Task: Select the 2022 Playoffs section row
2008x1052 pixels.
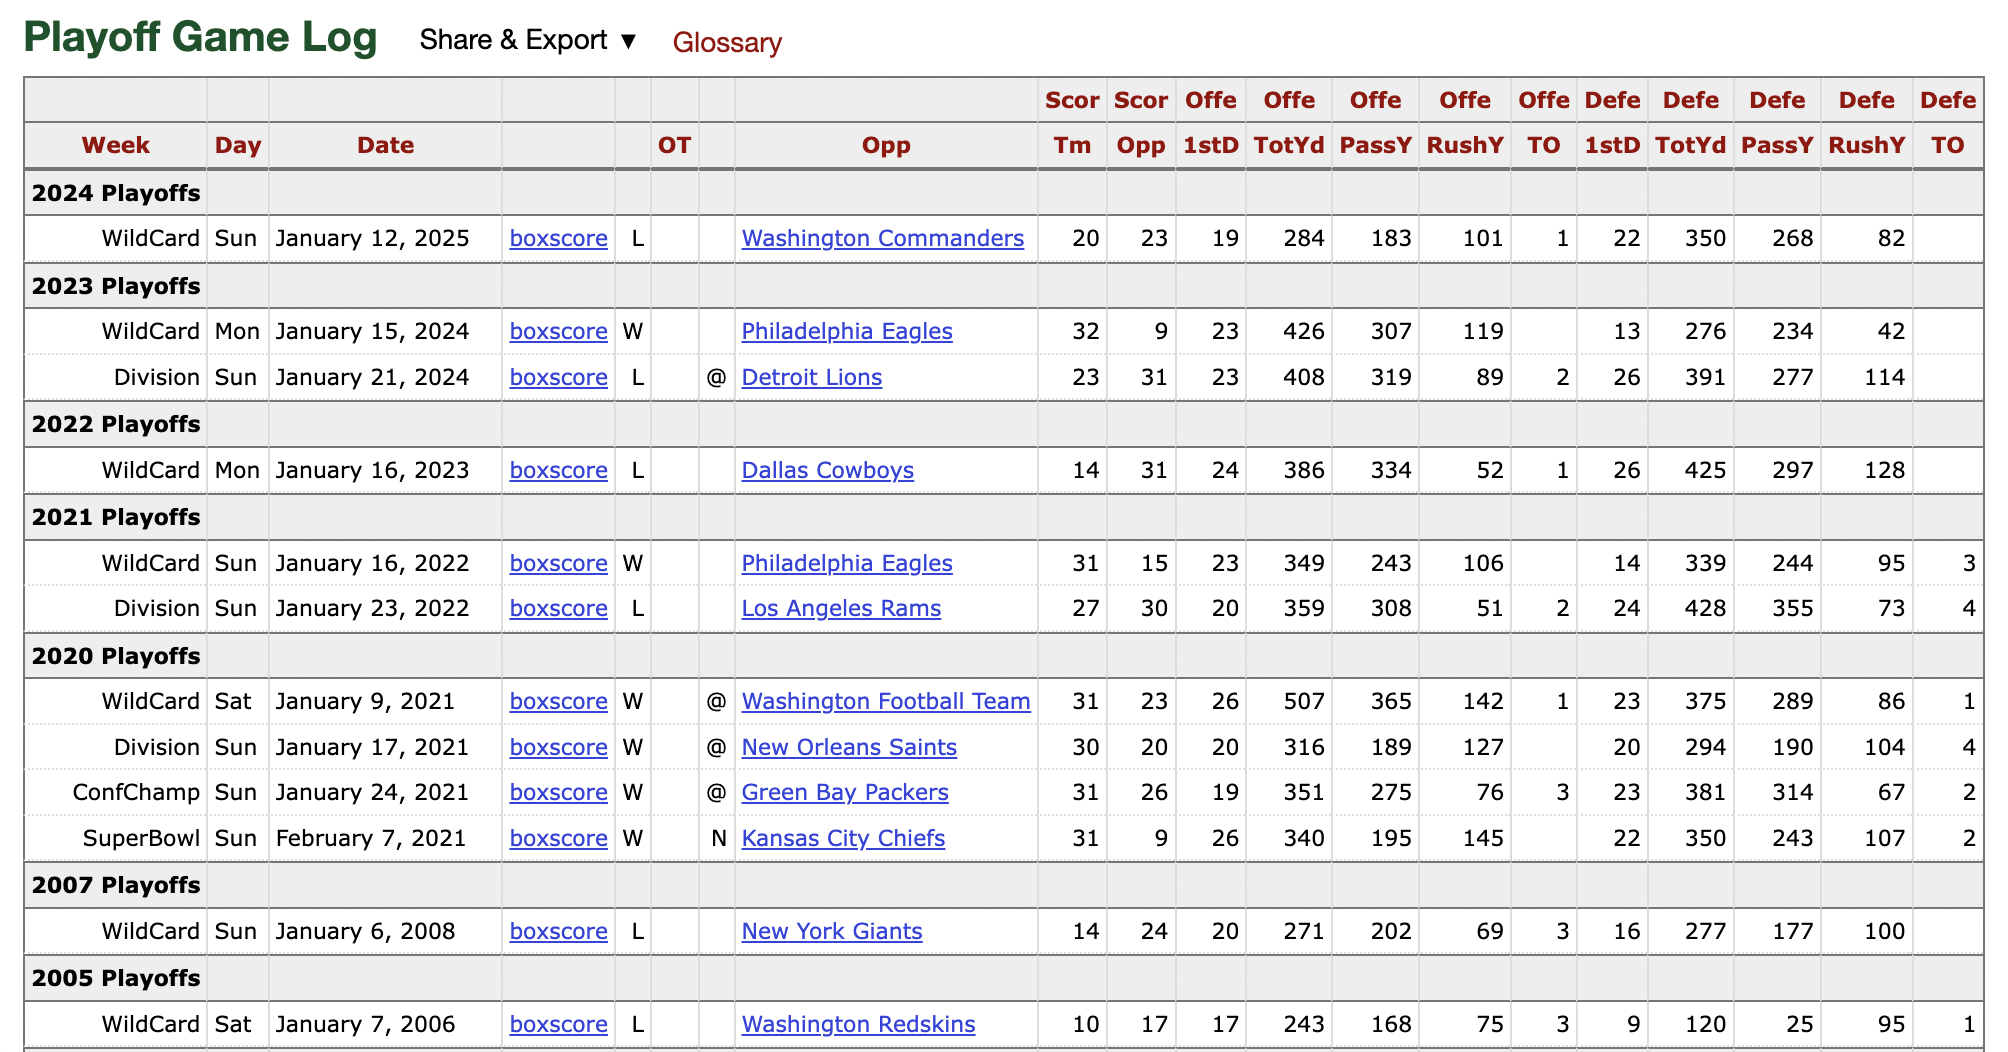Action: click(1004, 424)
